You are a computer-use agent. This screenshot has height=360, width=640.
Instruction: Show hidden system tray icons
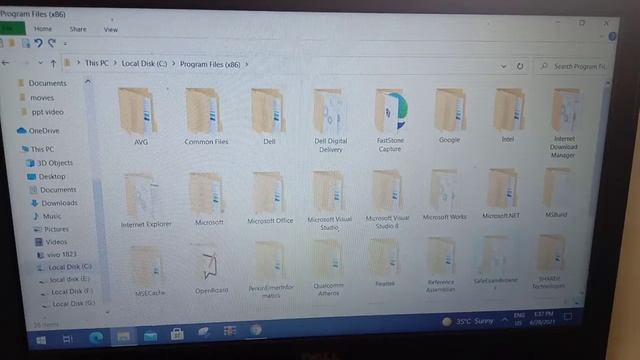pyautogui.click(x=505, y=320)
